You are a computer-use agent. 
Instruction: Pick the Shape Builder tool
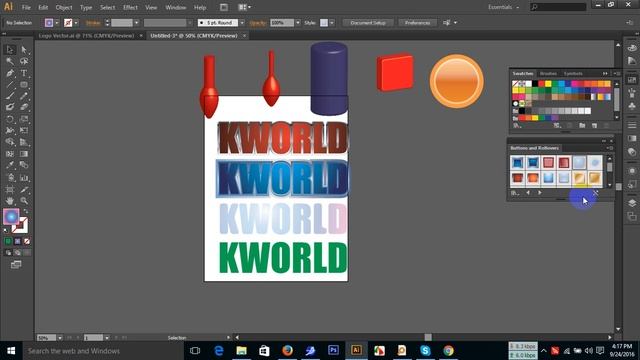click(x=10, y=142)
